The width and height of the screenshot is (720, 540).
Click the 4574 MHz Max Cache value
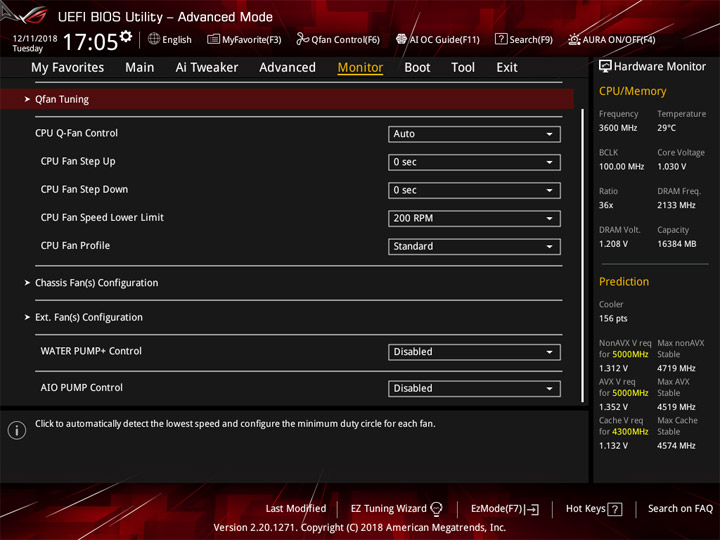pyautogui.click(x=676, y=445)
